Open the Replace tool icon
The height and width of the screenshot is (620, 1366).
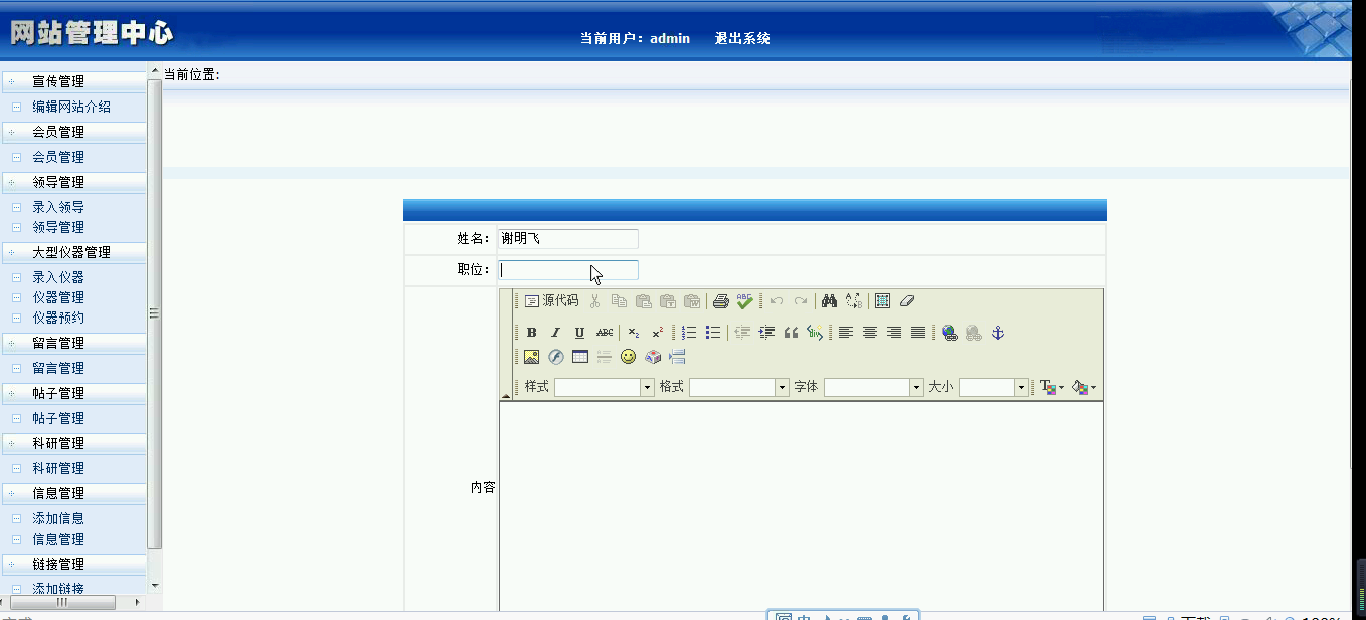[853, 300]
